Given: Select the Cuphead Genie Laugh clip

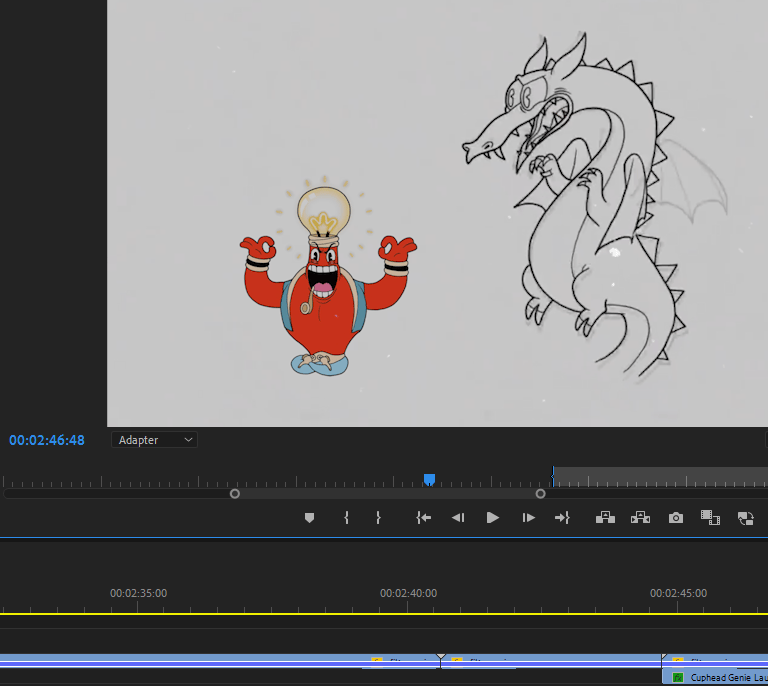Looking at the screenshot, I should point(715,678).
